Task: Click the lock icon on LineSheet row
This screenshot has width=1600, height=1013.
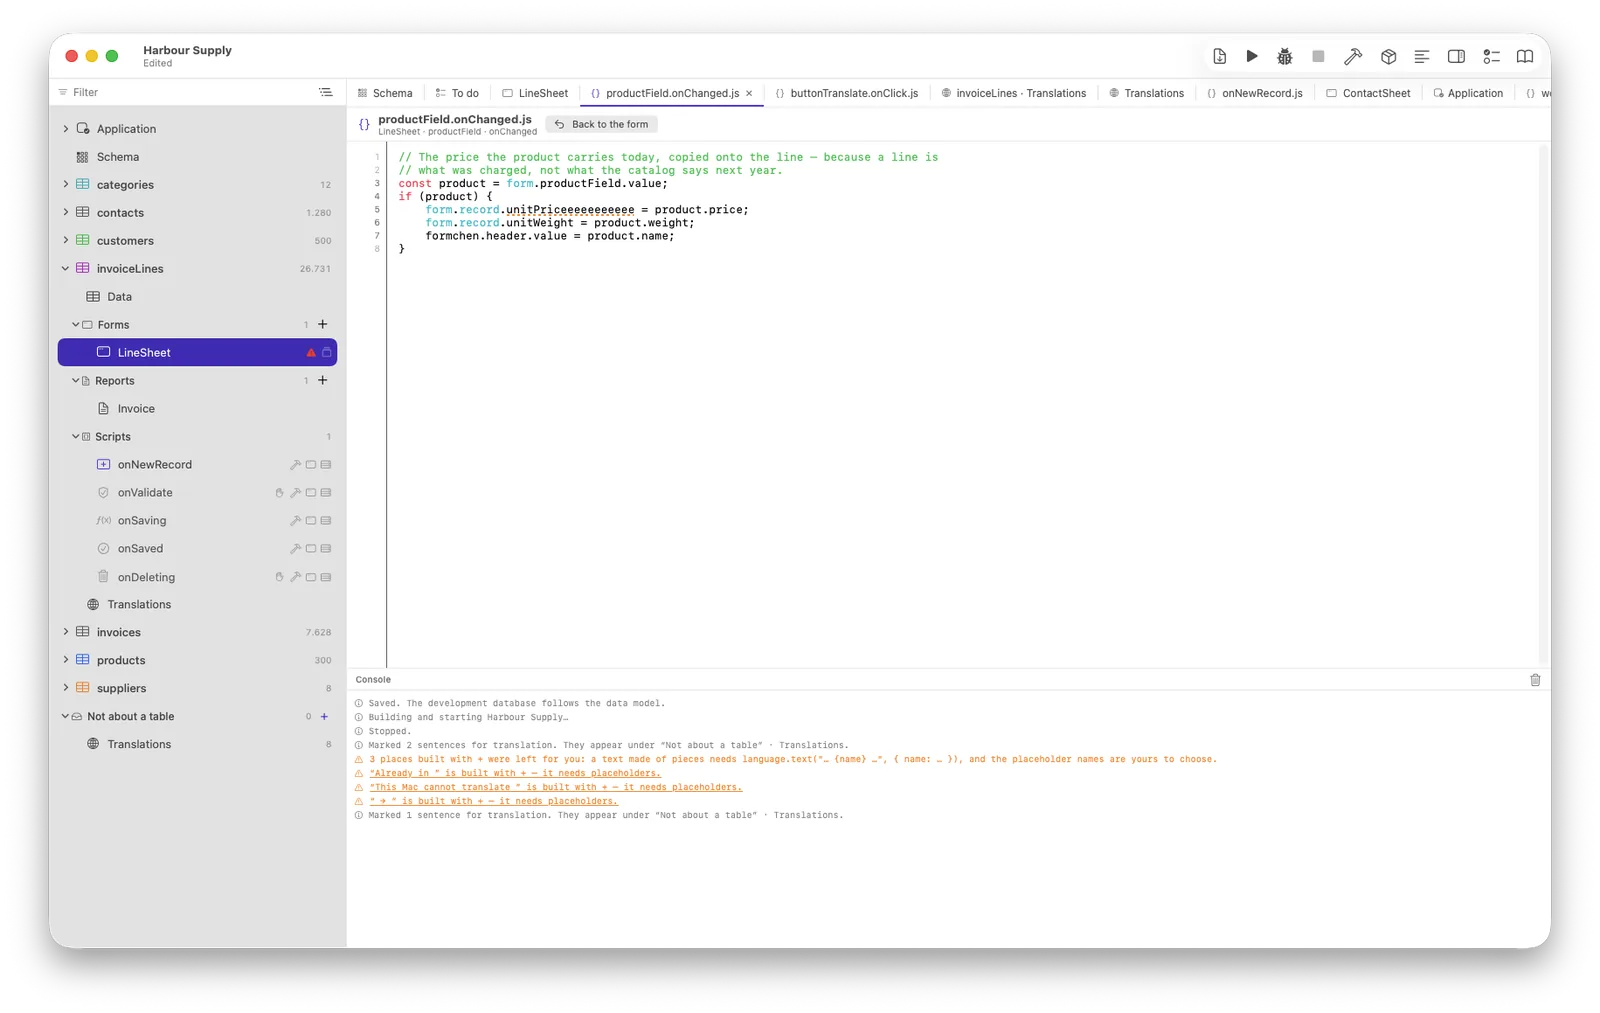Action: pos(326,353)
